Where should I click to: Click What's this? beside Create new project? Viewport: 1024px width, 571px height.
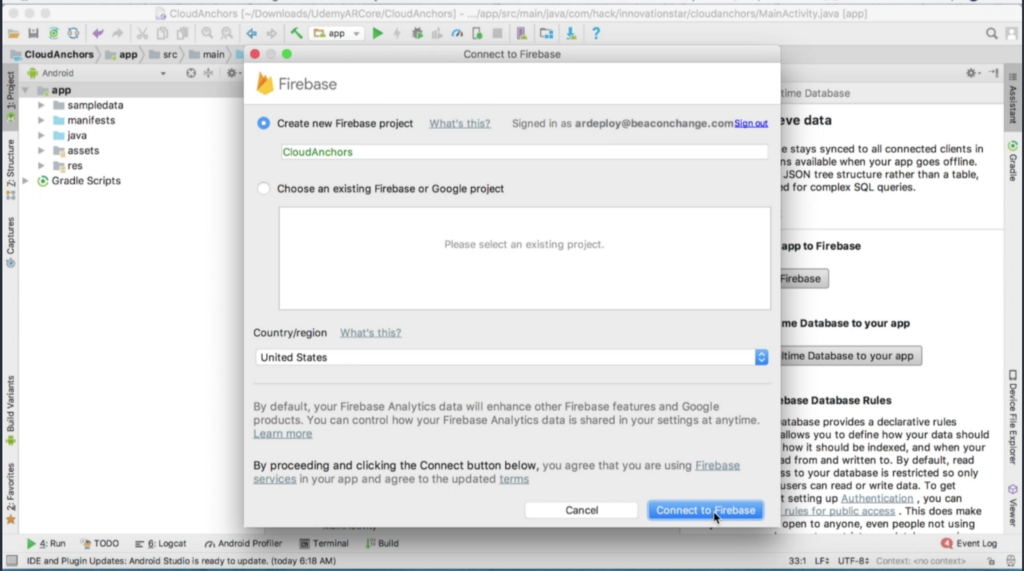[x=459, y=123]
